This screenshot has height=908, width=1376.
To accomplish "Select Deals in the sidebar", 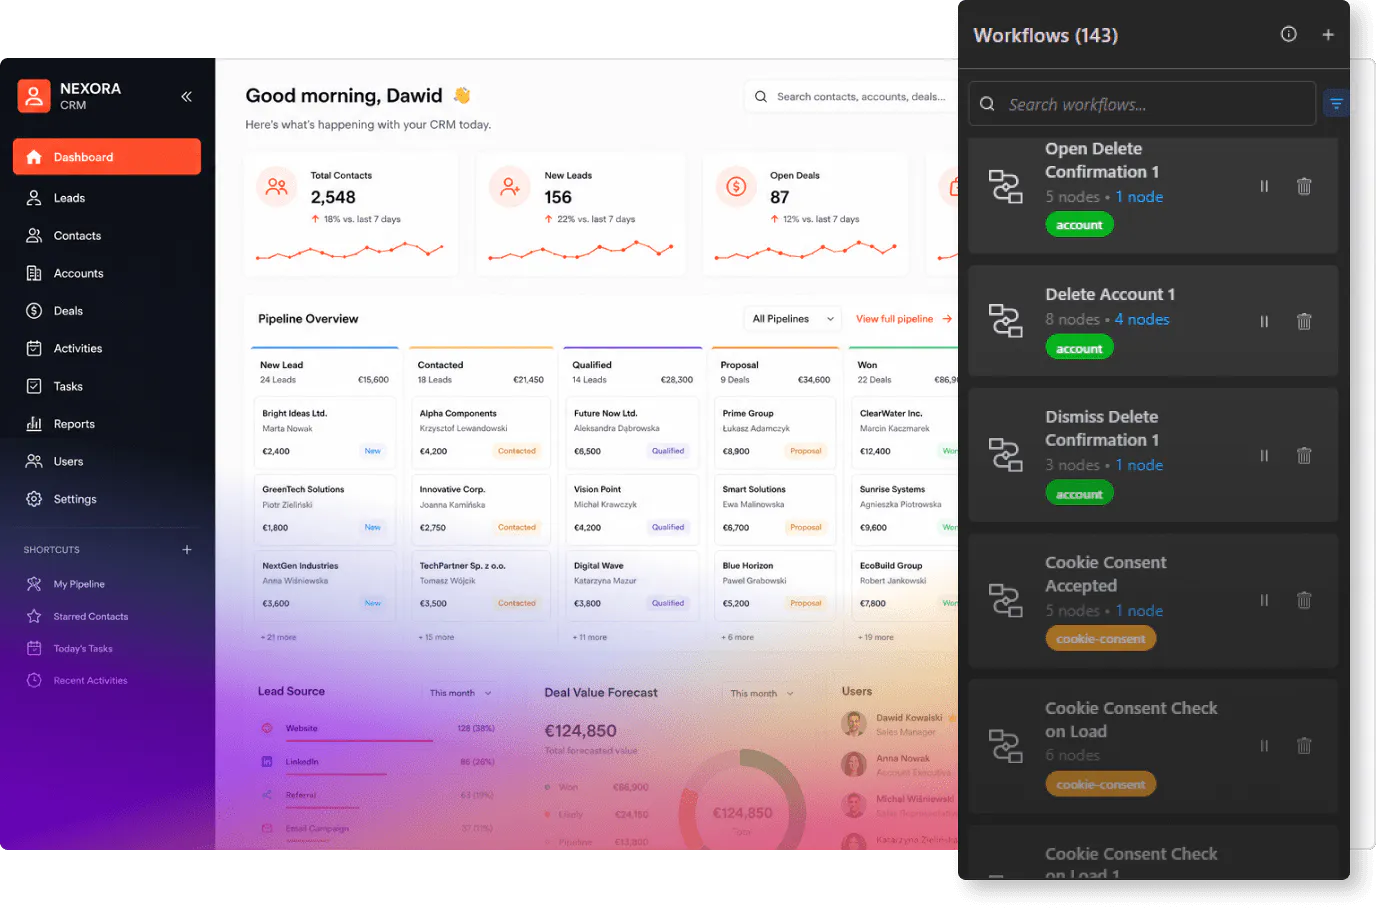I will pyautogui.click(x=107, y=311).
